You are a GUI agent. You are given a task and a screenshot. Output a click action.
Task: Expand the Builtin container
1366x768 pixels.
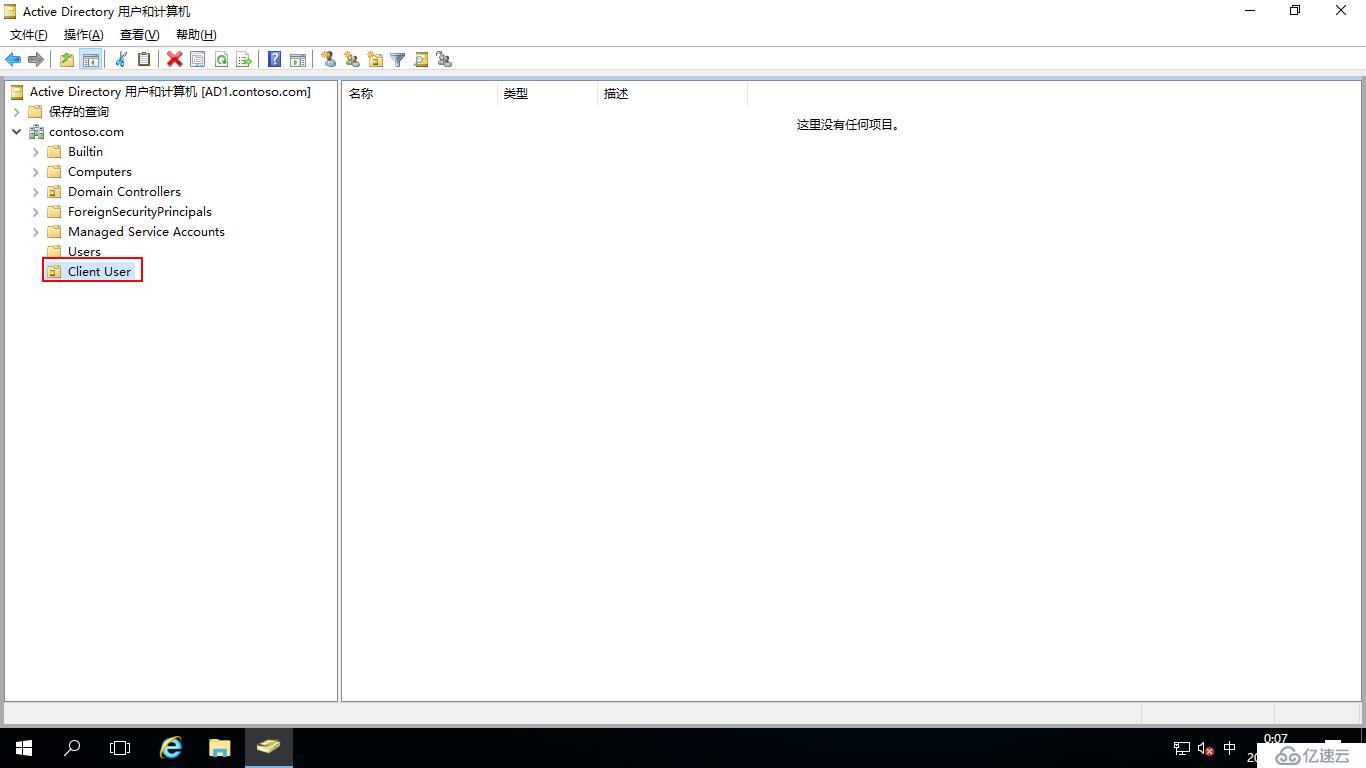click(x=36, y=152)
